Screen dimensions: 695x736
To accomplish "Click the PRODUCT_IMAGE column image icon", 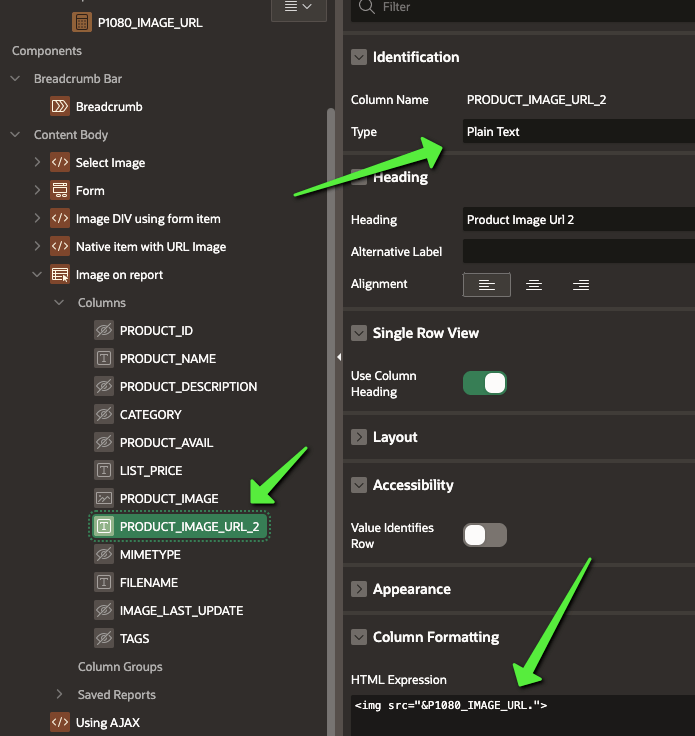I will coord(104,499).
